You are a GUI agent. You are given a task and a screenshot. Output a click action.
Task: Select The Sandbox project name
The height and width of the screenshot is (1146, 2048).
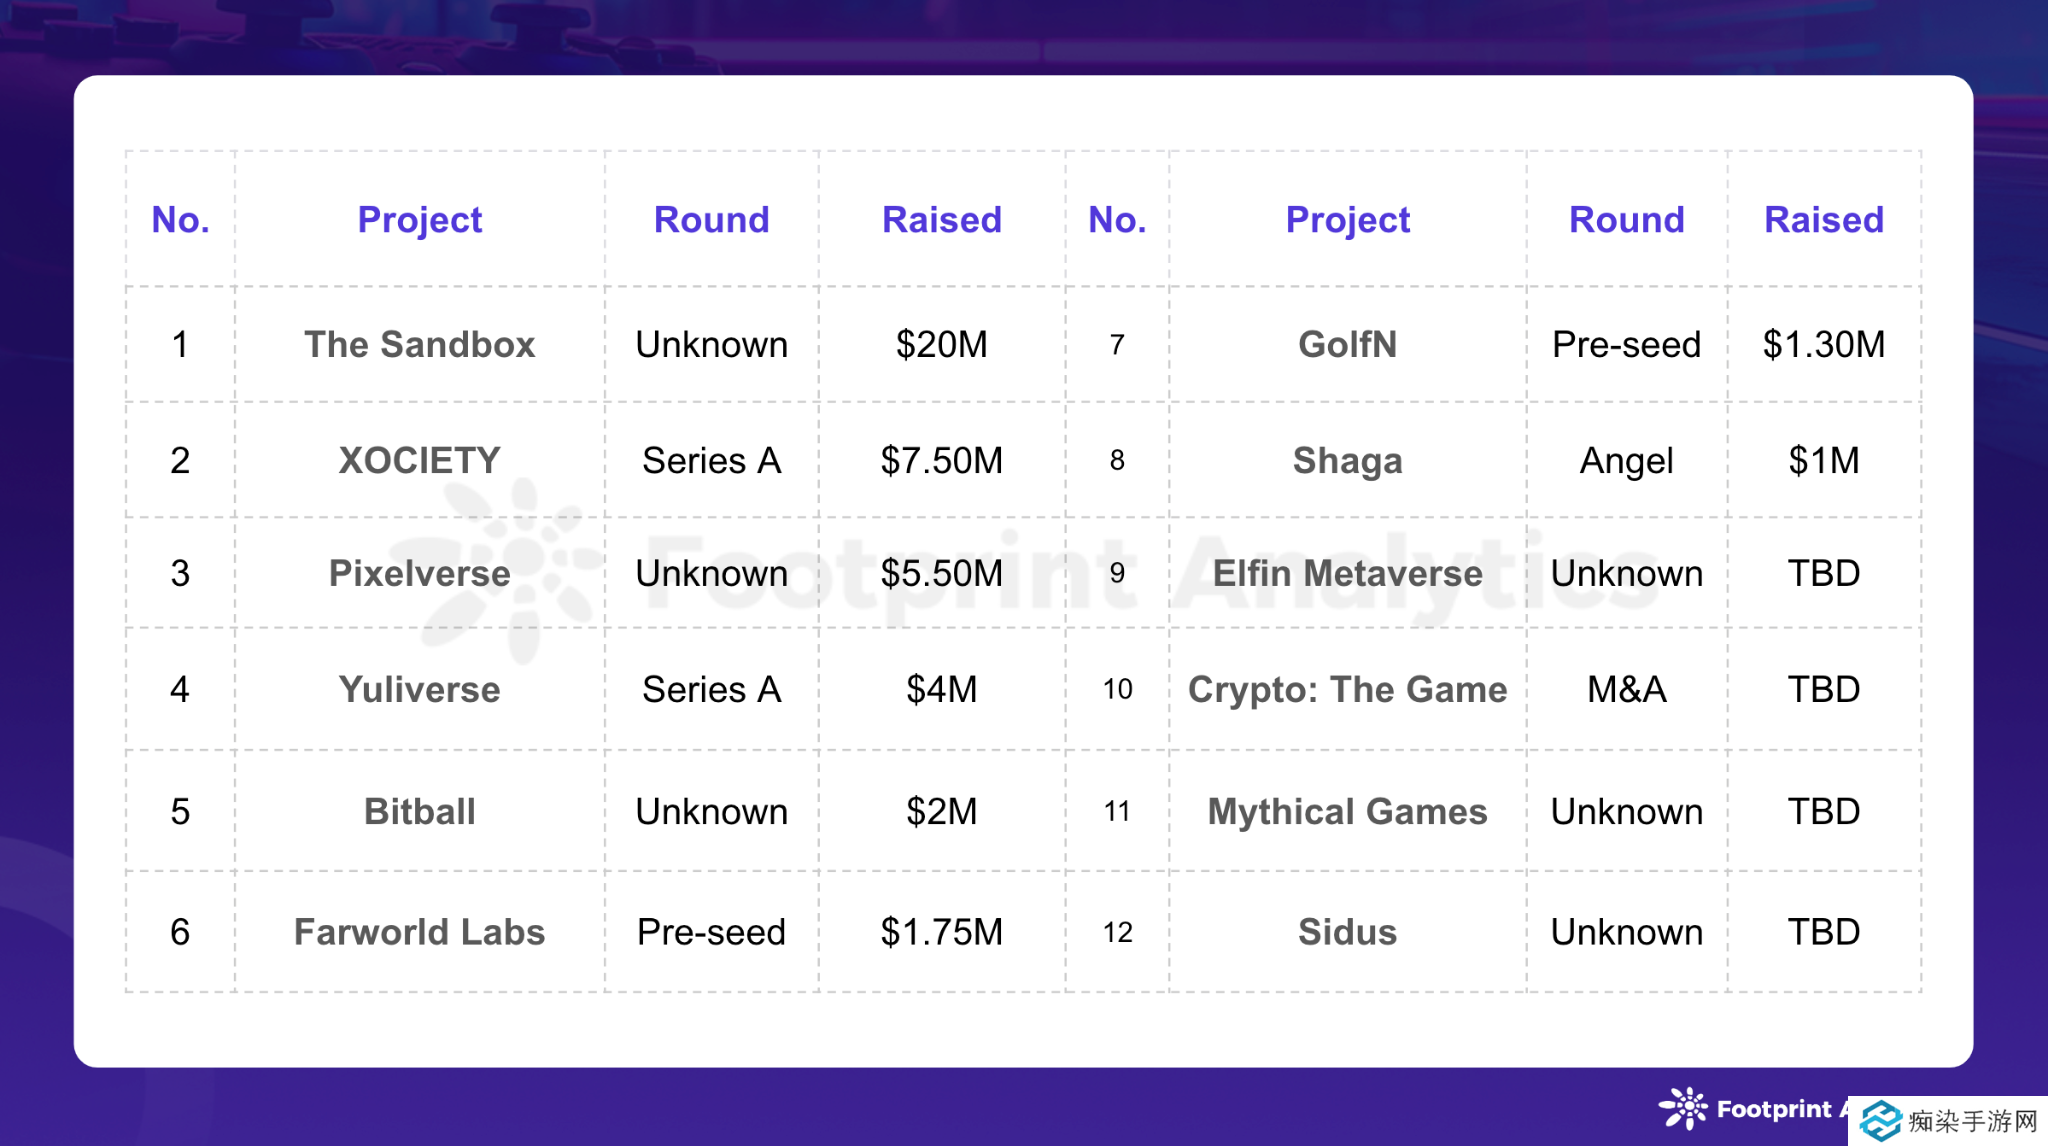point(419,345)
